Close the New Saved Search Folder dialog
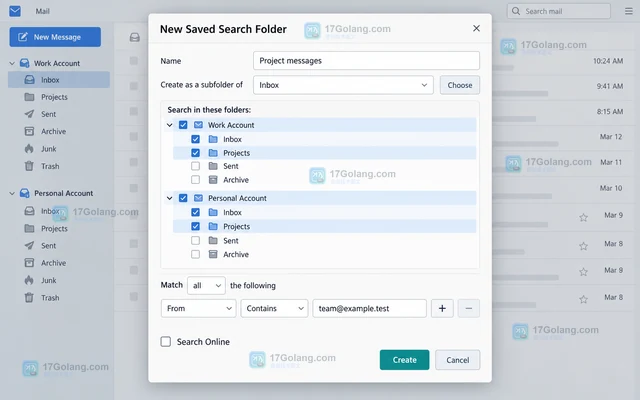Viewport: 640px width, 400px height. (476, 28)
